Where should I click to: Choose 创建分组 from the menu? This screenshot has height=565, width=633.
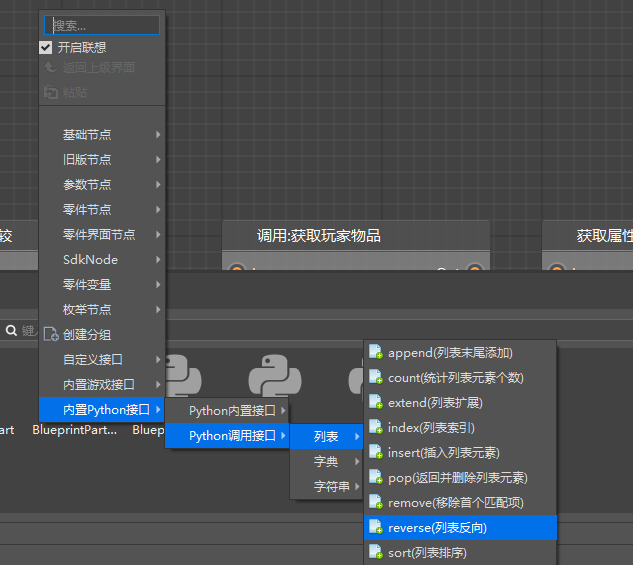[x=102, y=335]
